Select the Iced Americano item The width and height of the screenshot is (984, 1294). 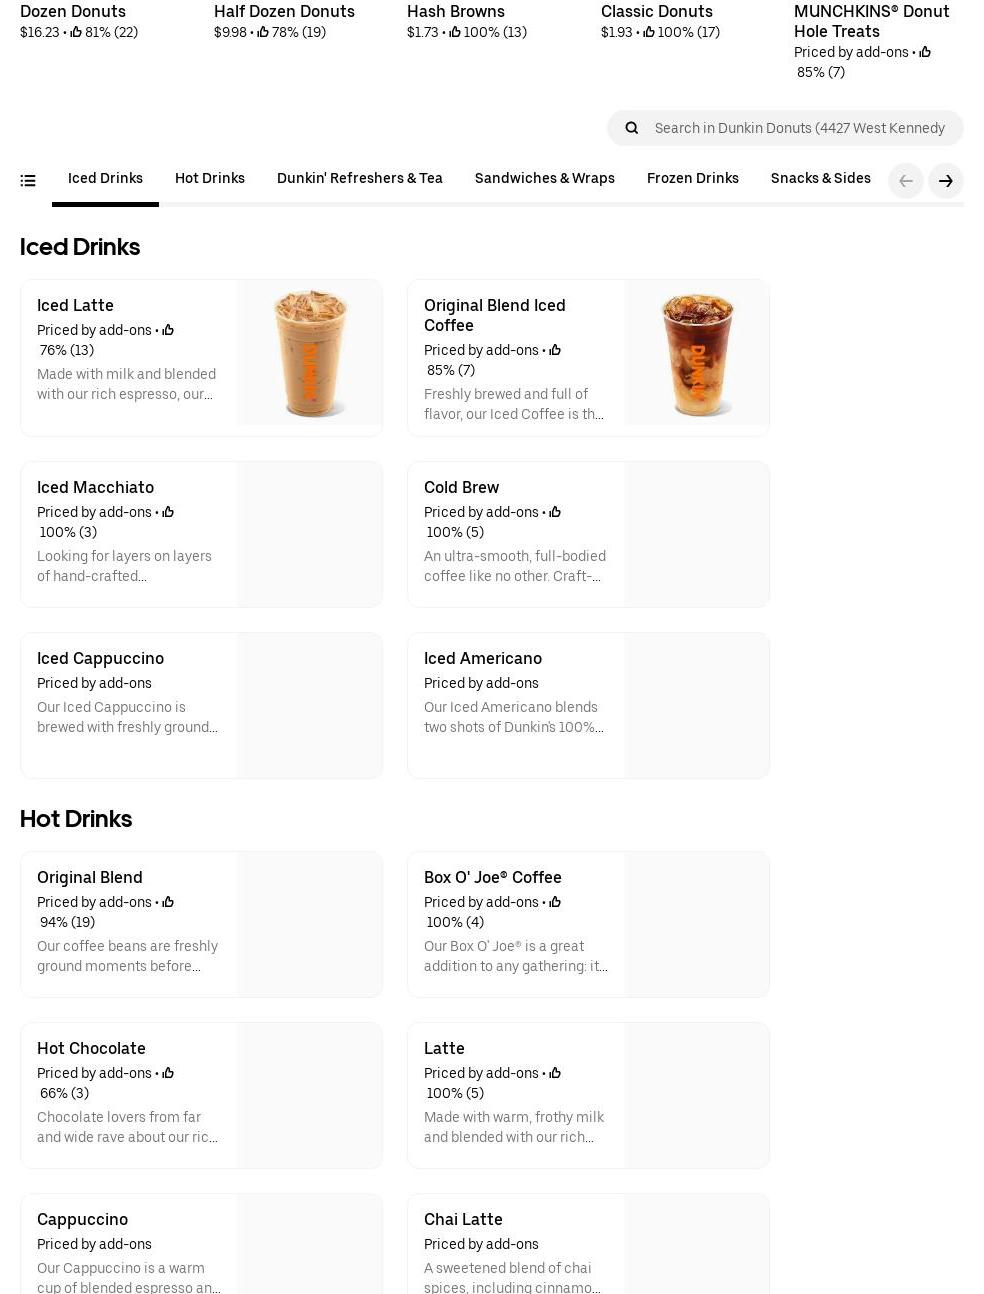pyautogui.click(x=588, y=705)
